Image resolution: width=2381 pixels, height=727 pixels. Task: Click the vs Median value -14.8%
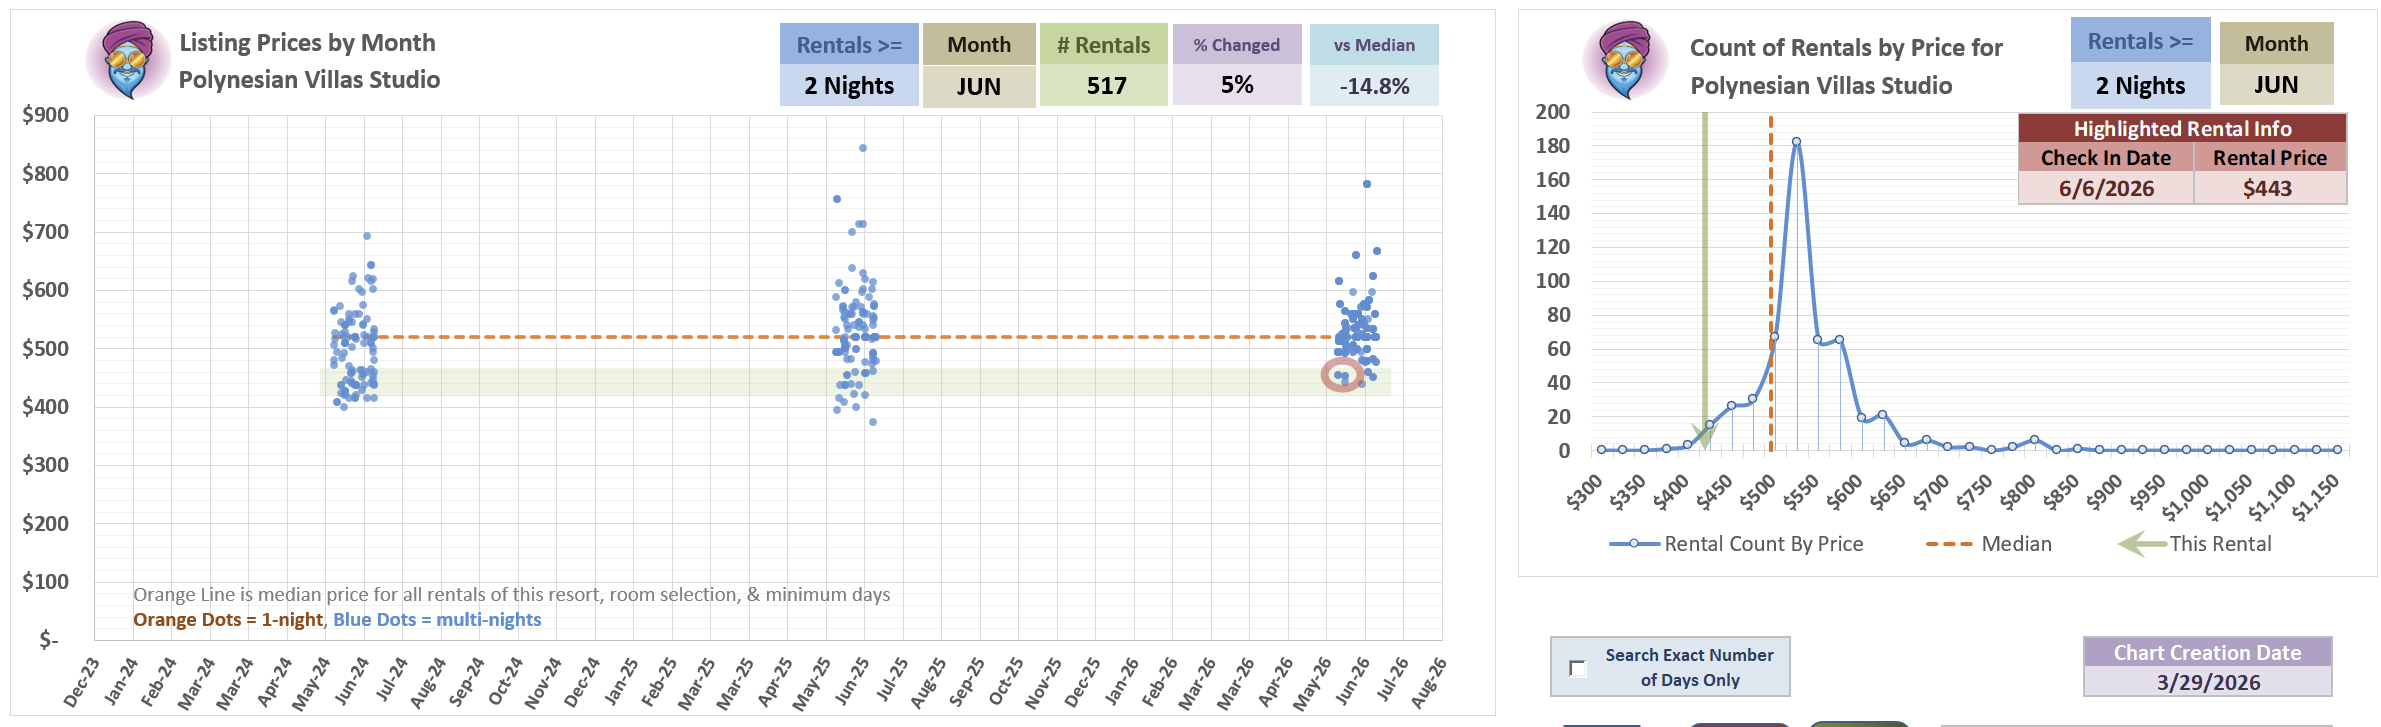(1374, 86)
